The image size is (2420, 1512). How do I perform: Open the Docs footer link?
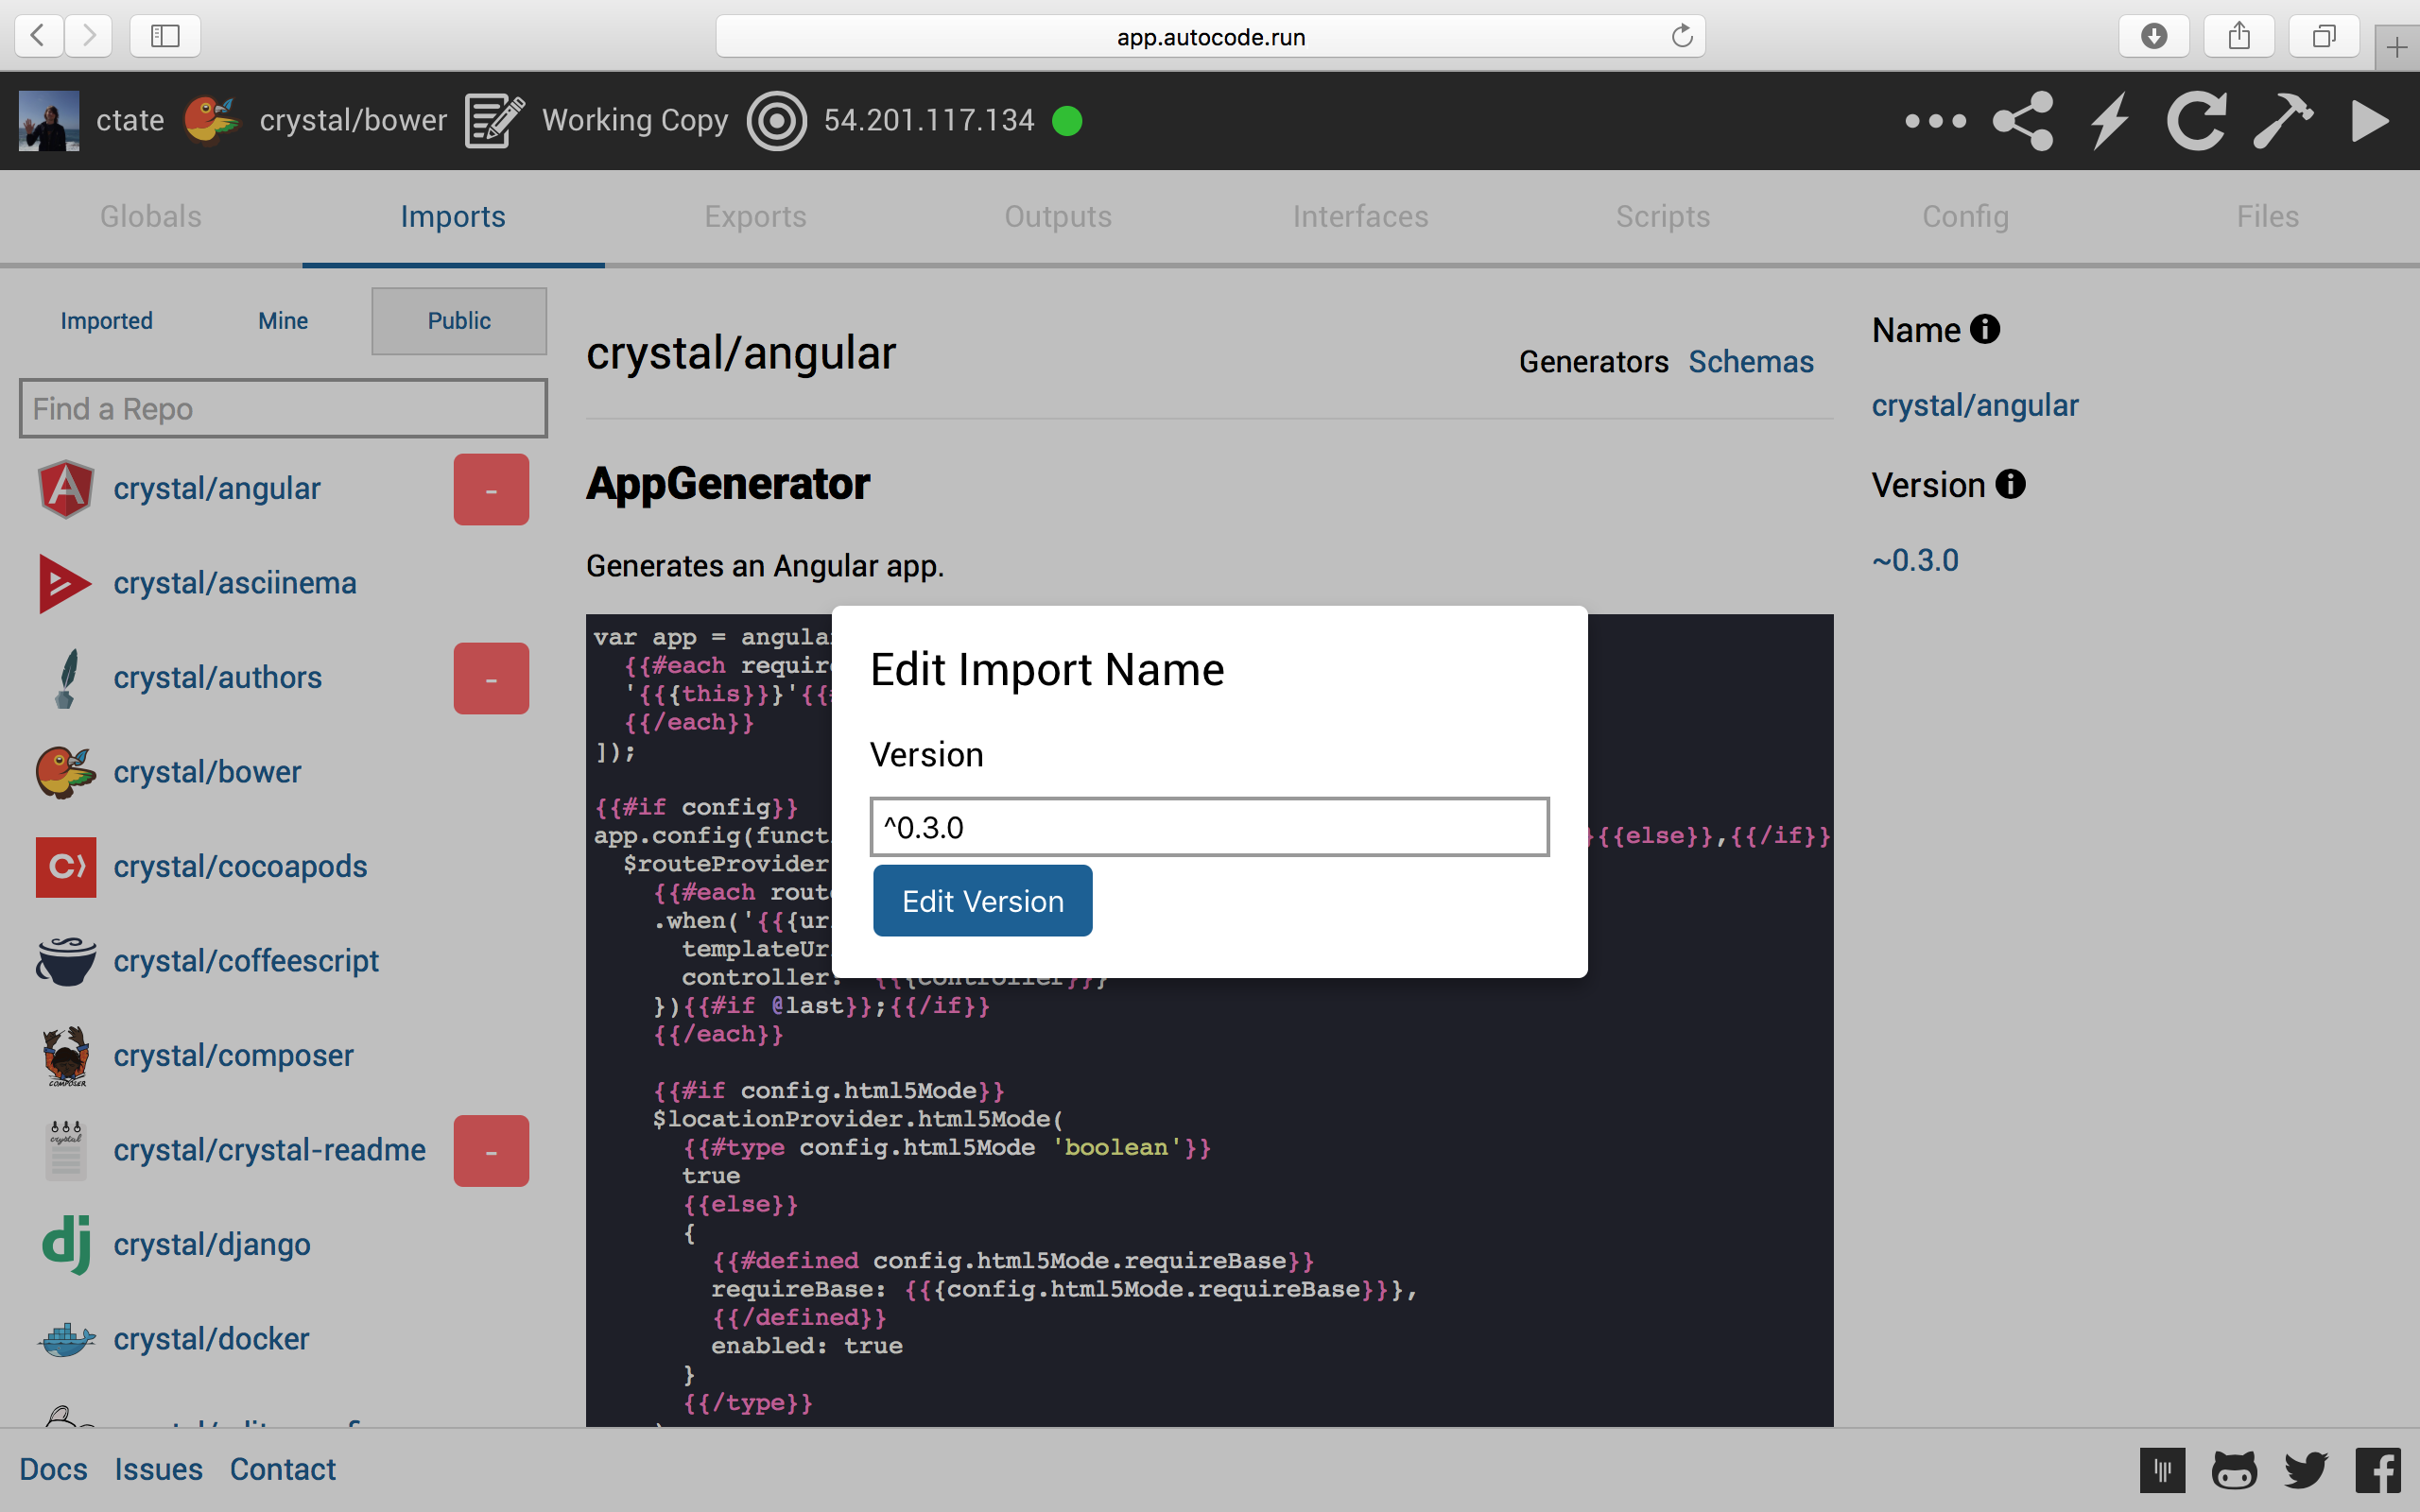point(54,1469)
